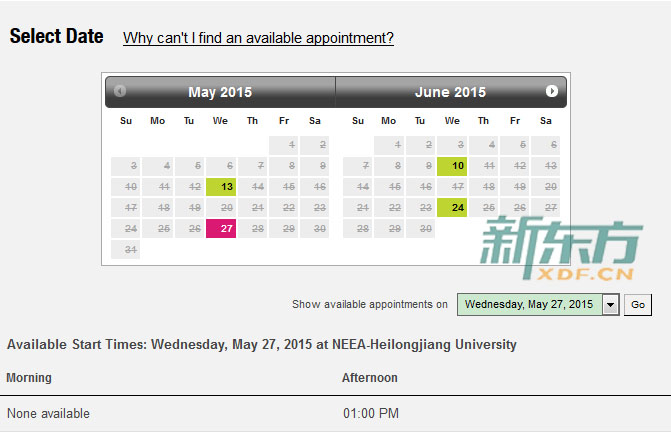Click the Wednesday, May 27, 2015 combo box
Viewport: 671px width, 433px height.
538,305
